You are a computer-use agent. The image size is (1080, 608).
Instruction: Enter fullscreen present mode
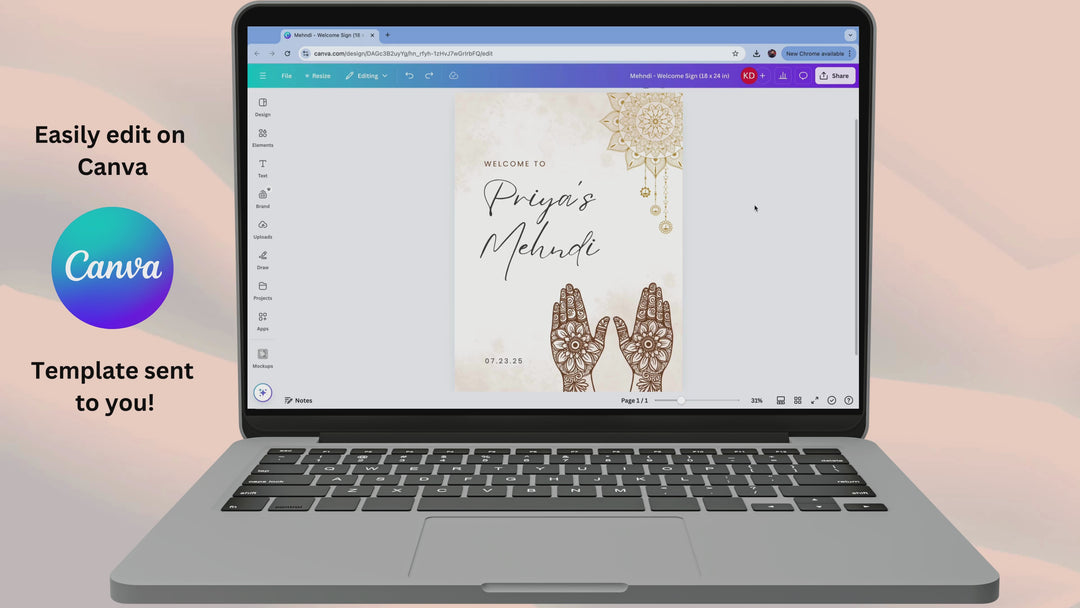pyautogui.click(x=814, y=400)
